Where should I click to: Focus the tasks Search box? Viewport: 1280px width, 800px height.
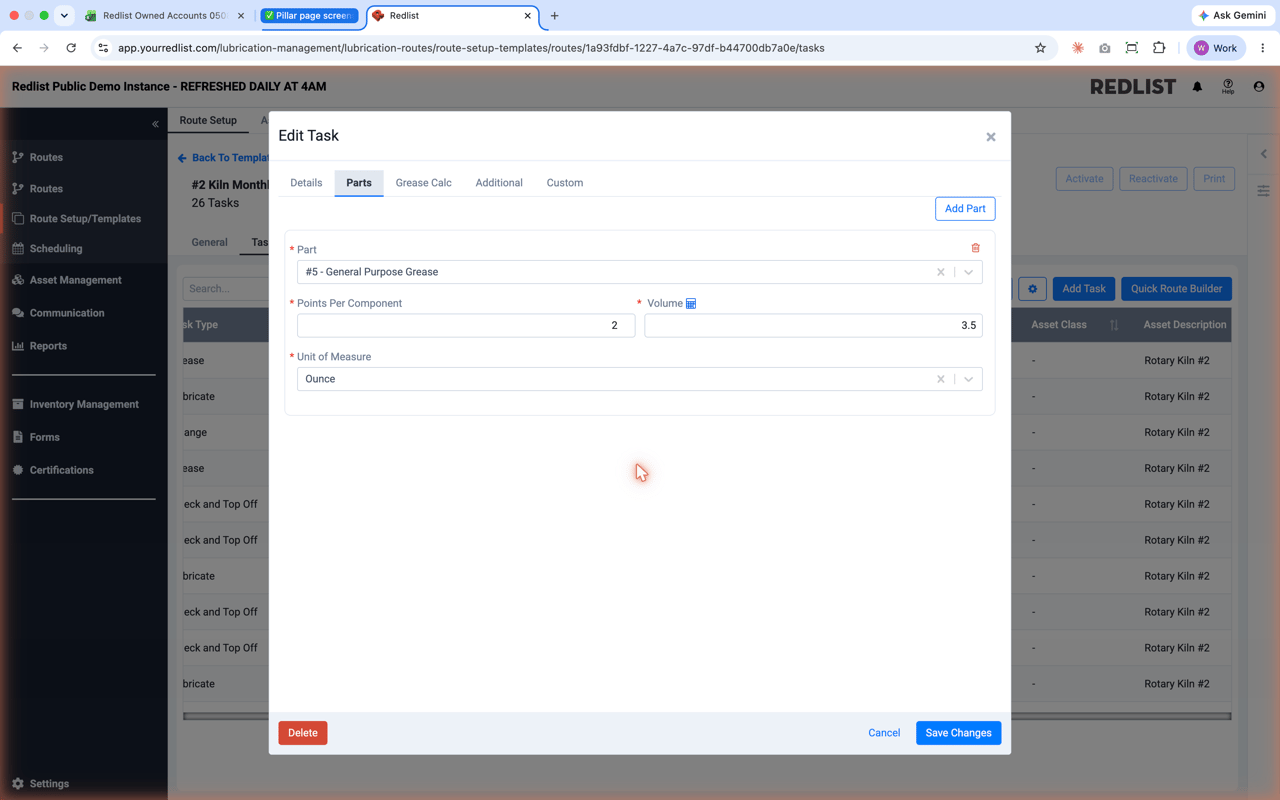[x=226, y=289]
